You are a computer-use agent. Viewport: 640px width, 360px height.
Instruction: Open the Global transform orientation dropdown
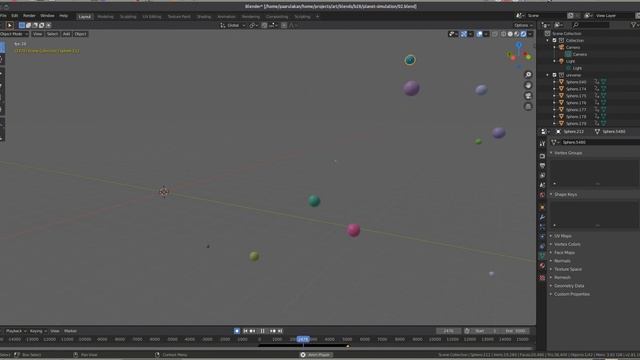tap(233, 25)
